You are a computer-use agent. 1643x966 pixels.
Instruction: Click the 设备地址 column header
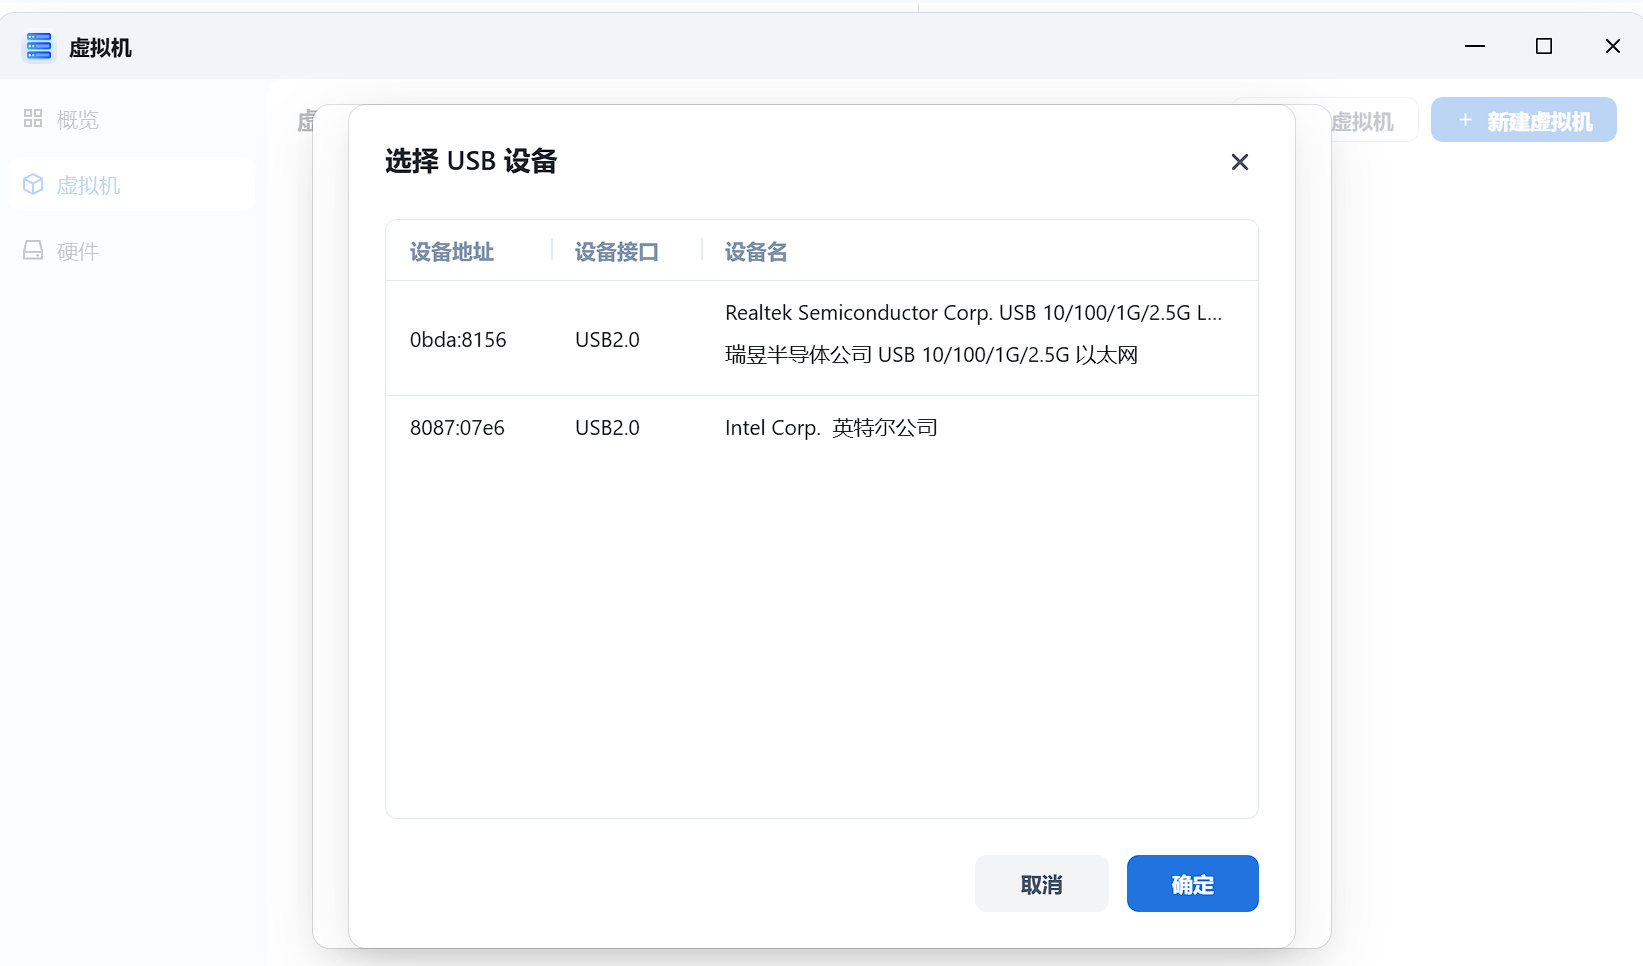(452, 252)
